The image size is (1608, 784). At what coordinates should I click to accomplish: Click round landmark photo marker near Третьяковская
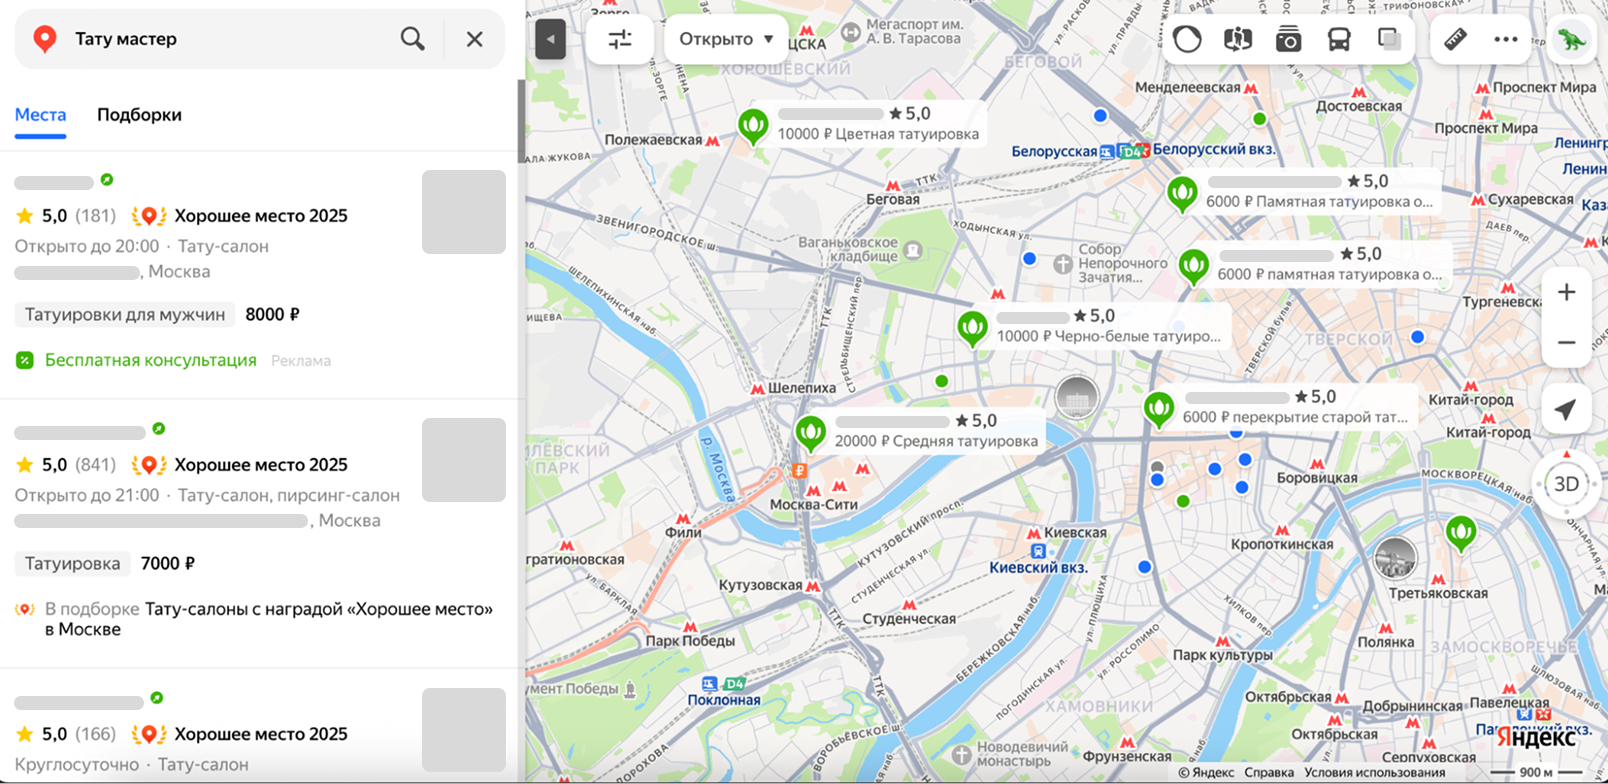[x=1395, y=558]
